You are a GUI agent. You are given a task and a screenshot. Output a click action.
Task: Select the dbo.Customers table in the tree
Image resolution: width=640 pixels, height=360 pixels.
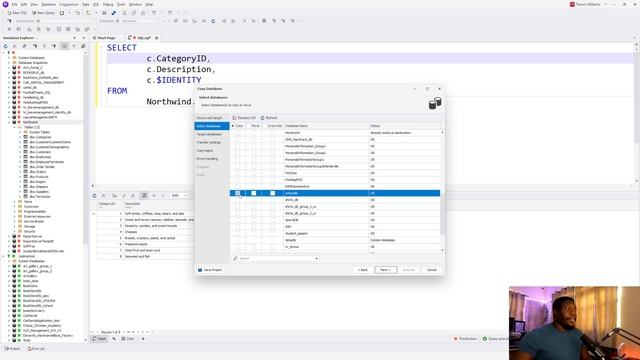pos(40,152)
